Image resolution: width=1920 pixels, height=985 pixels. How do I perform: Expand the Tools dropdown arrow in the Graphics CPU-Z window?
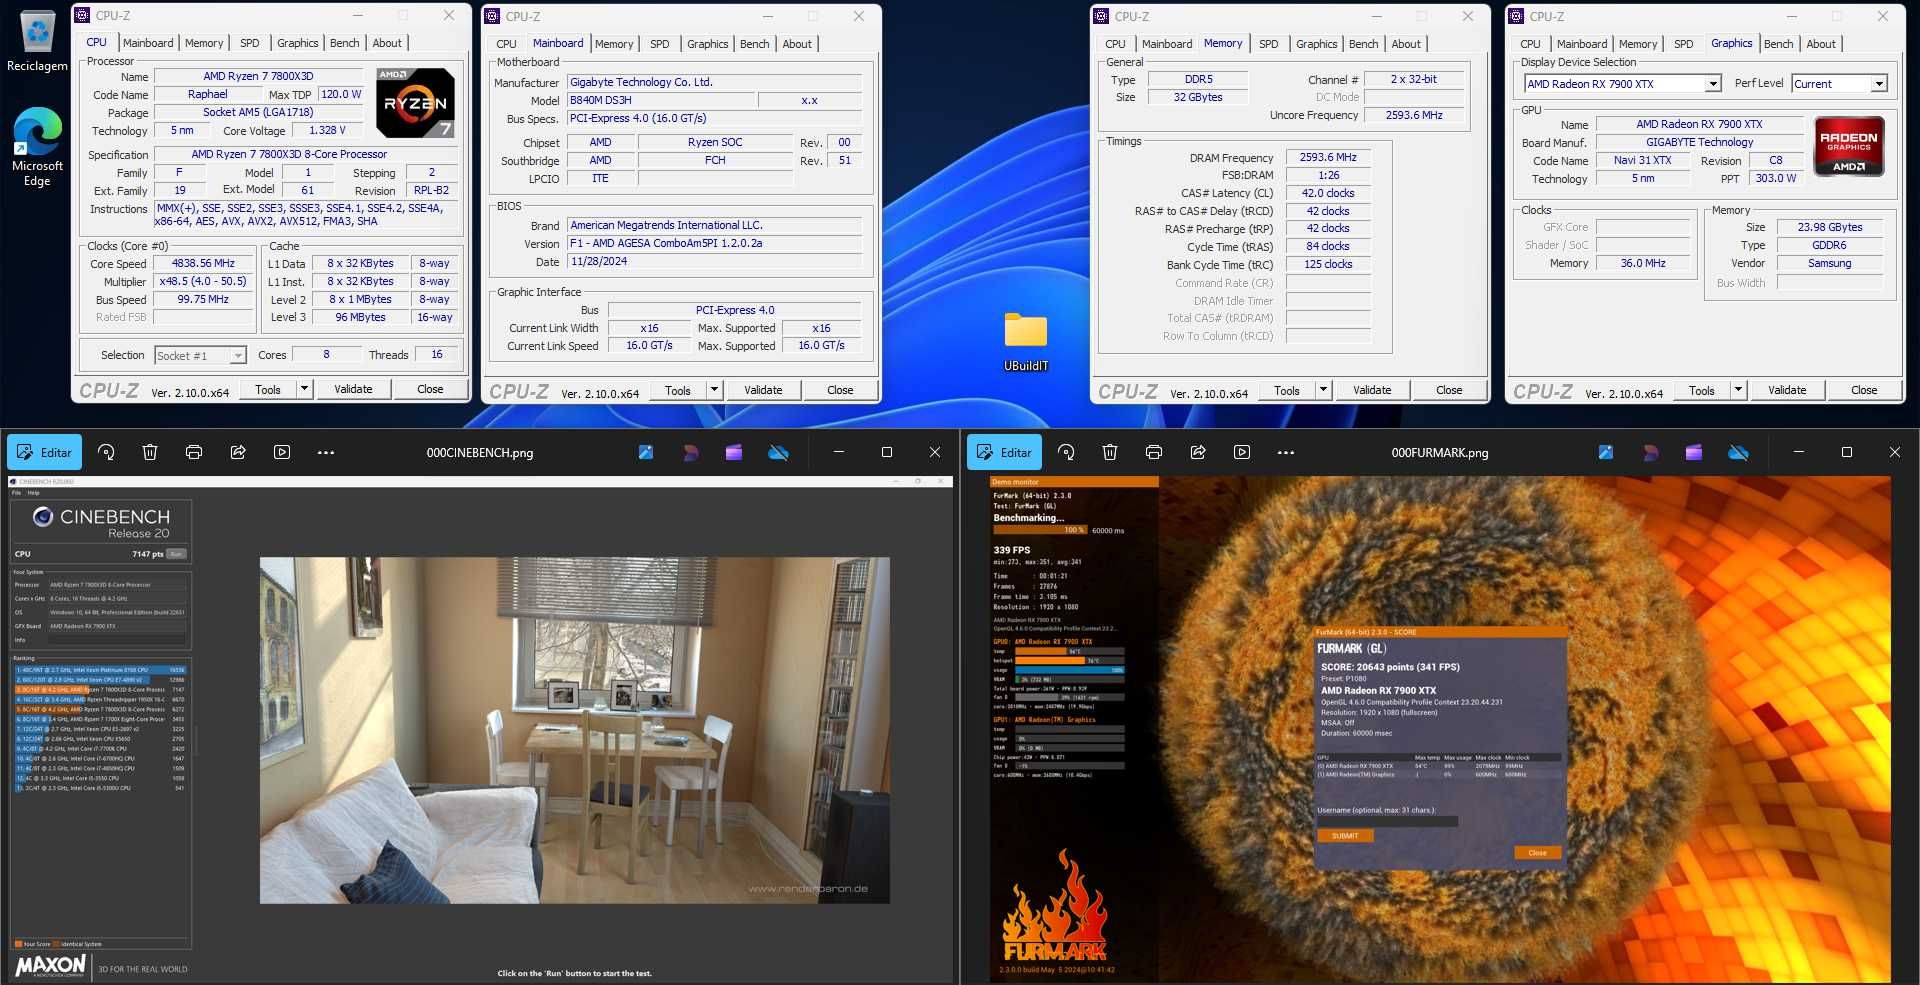(1738, 390)
